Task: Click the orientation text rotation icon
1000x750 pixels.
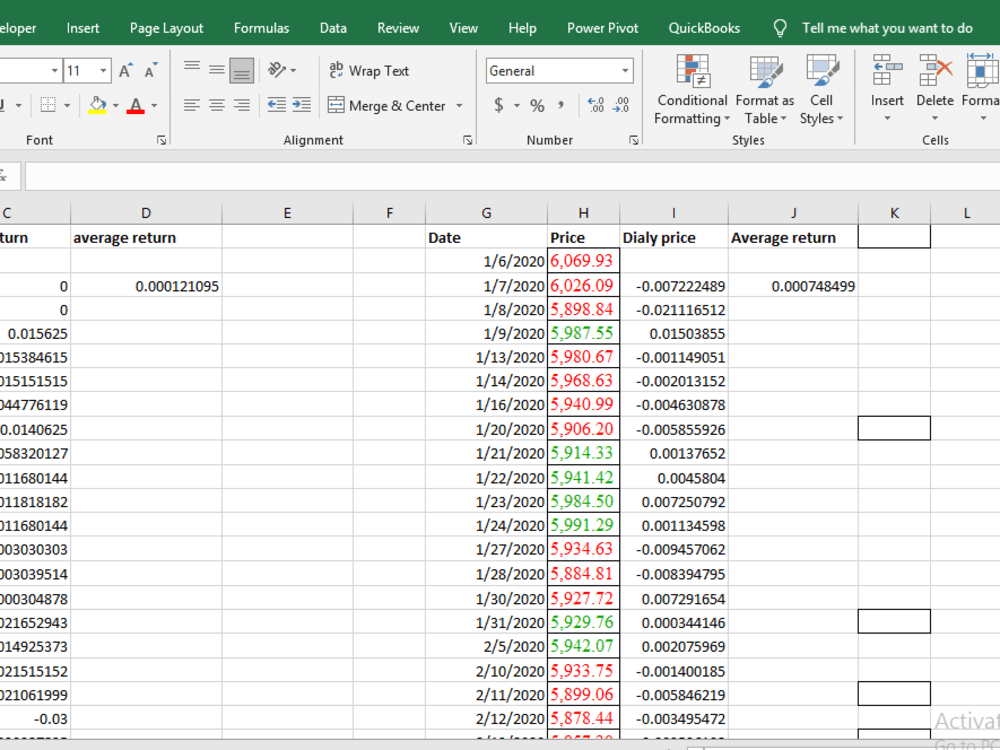Action: coord(277,70)
